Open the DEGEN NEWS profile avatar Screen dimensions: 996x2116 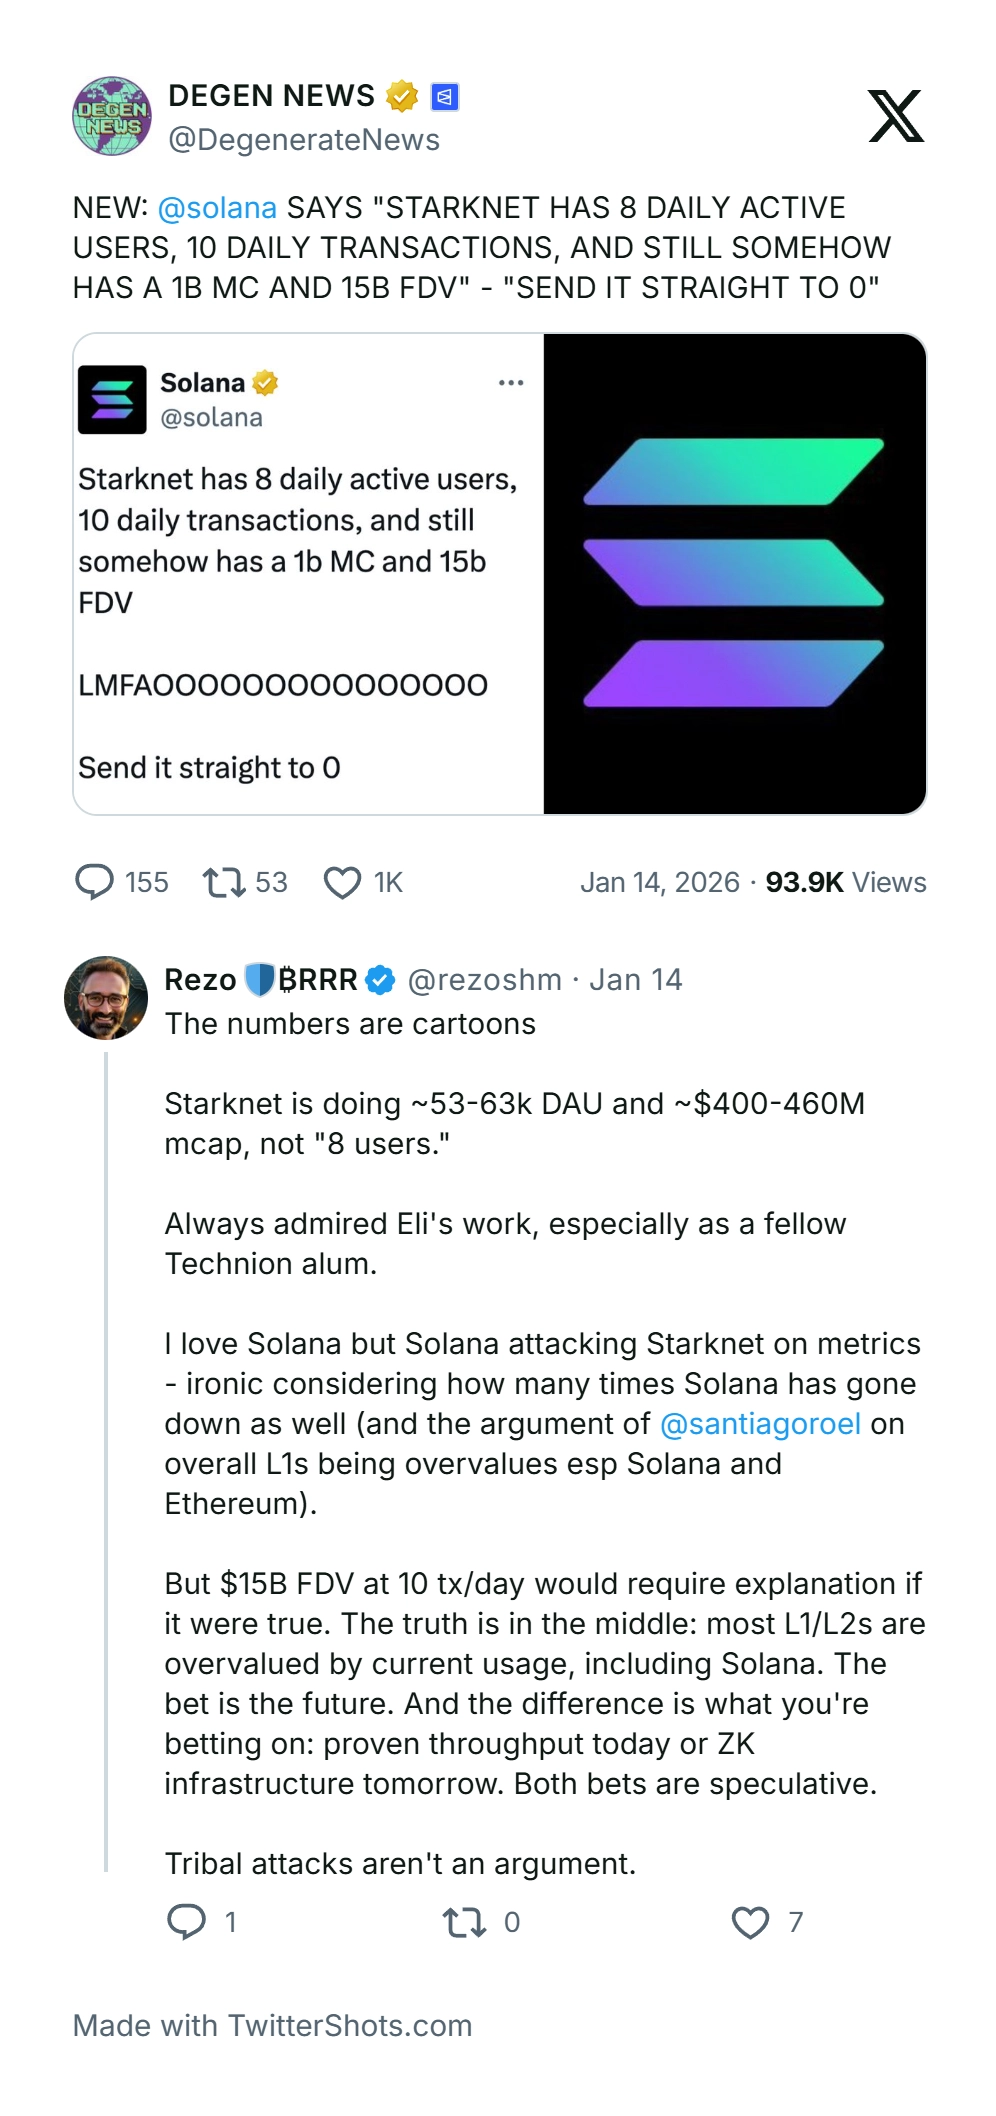(x=112, y=116)
